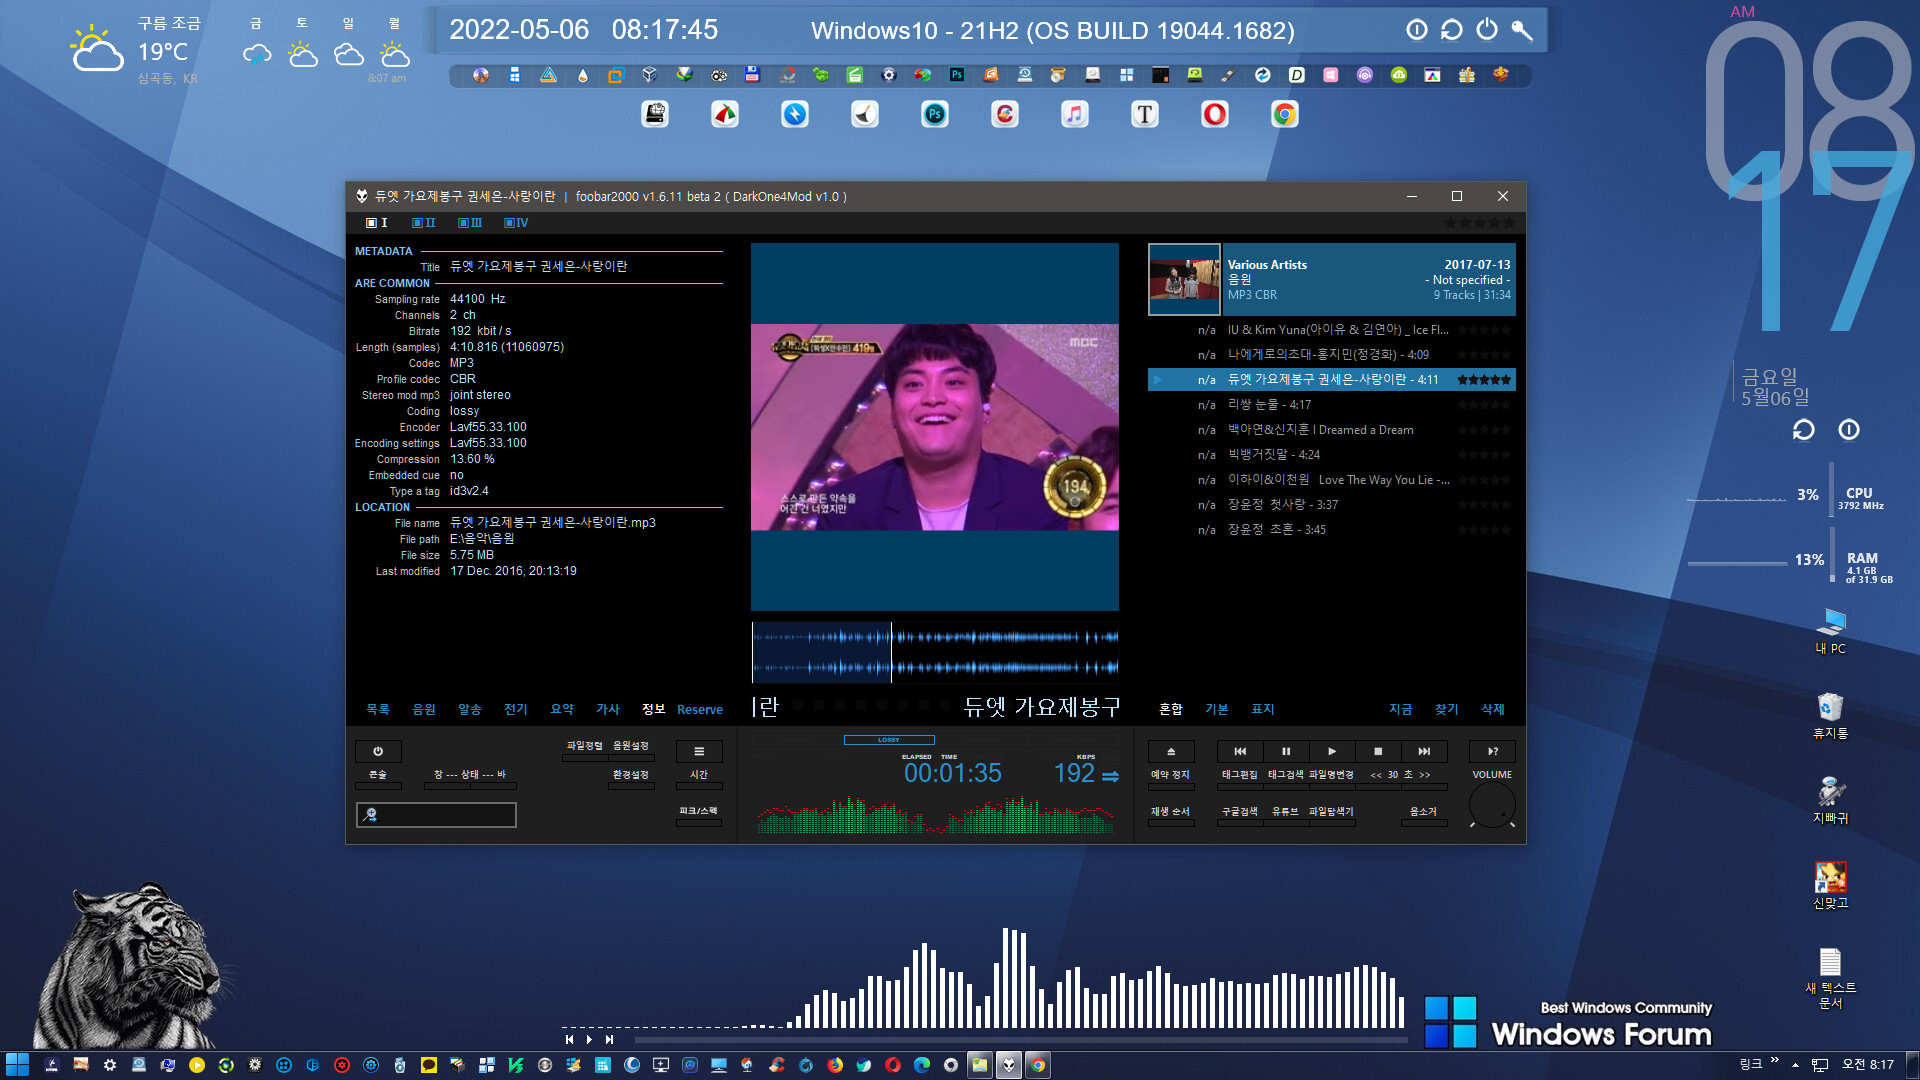Screen dimensions: 1920x1080
Task: Click the random playback button above VOLUME
Action: click(1492, 751)
